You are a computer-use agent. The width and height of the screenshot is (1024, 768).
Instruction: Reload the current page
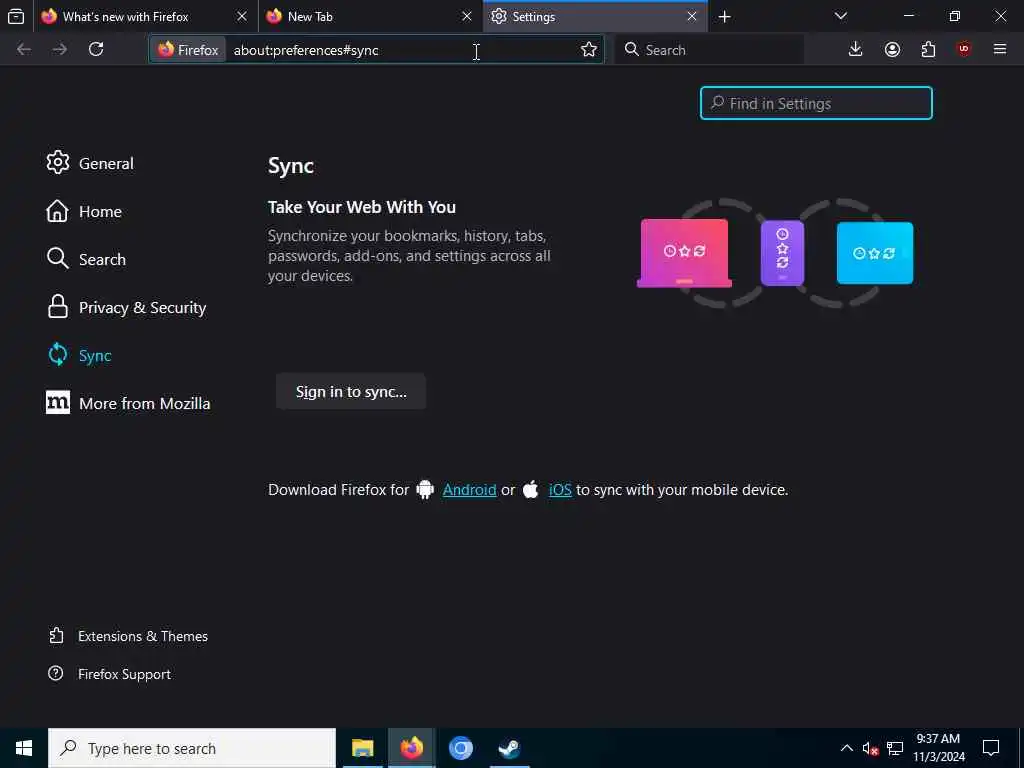click(x=96, y=50)
